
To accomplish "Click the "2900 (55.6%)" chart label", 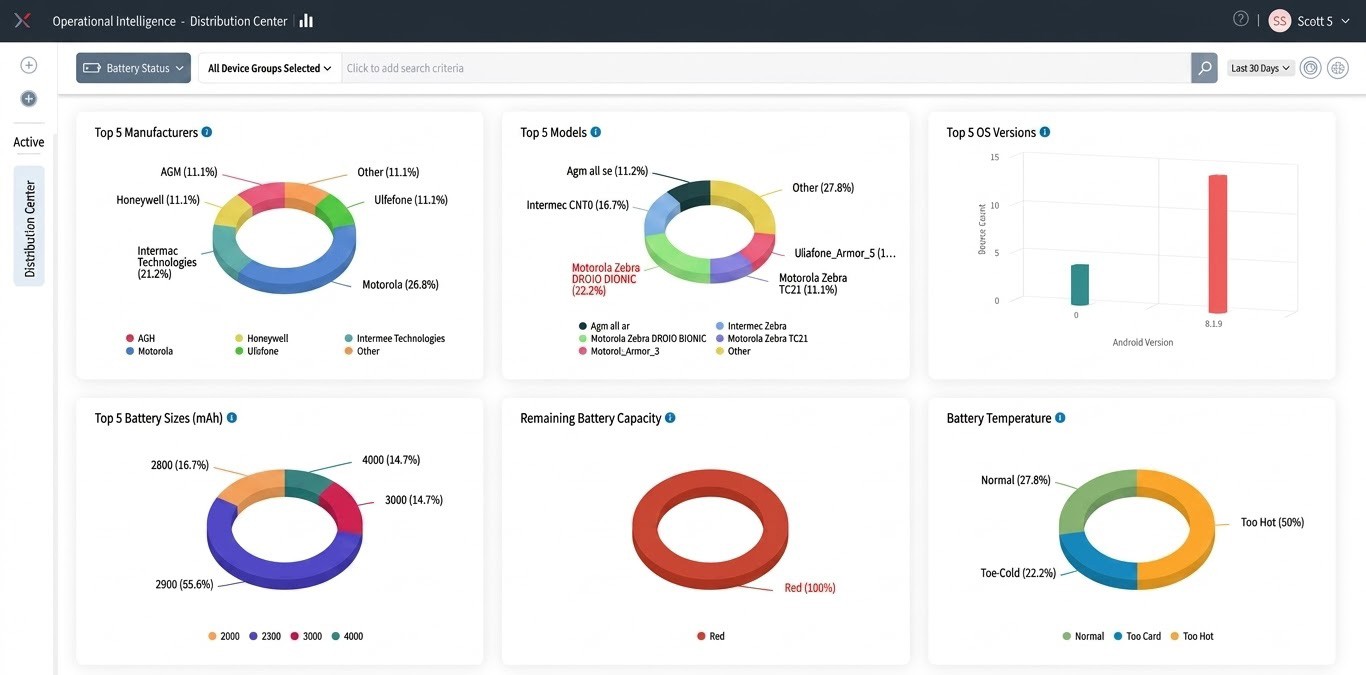I will tap(184, 584).
